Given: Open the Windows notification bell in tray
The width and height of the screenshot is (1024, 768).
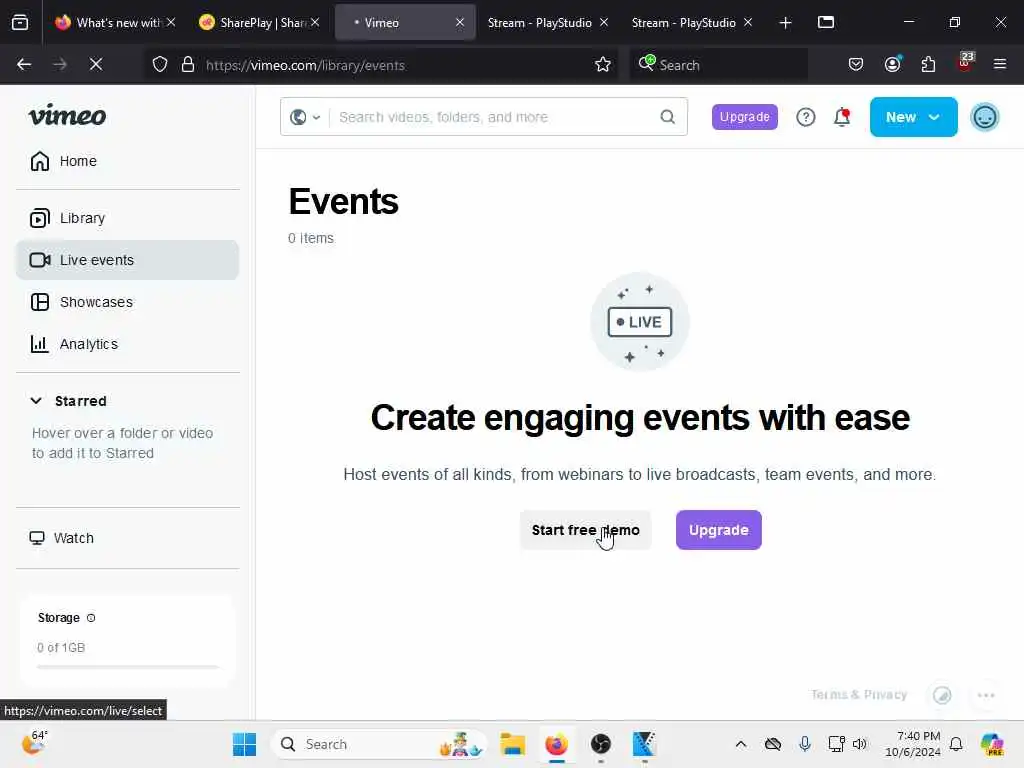Looking at the screenshot, I should click(956, 744).
